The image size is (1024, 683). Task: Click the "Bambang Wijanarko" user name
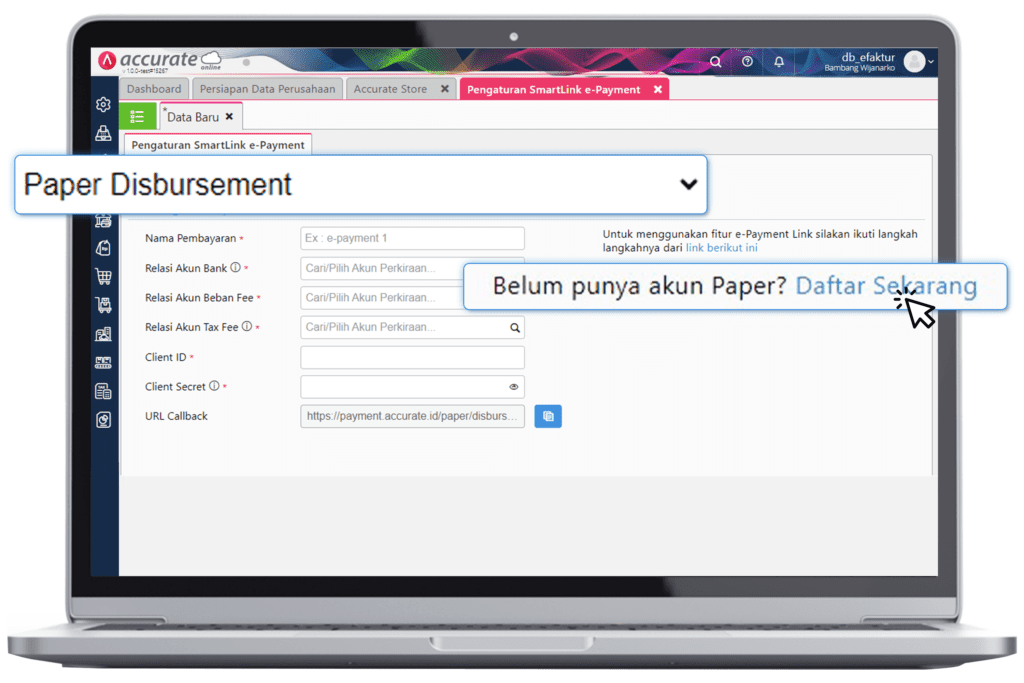(x=859, y=68)
